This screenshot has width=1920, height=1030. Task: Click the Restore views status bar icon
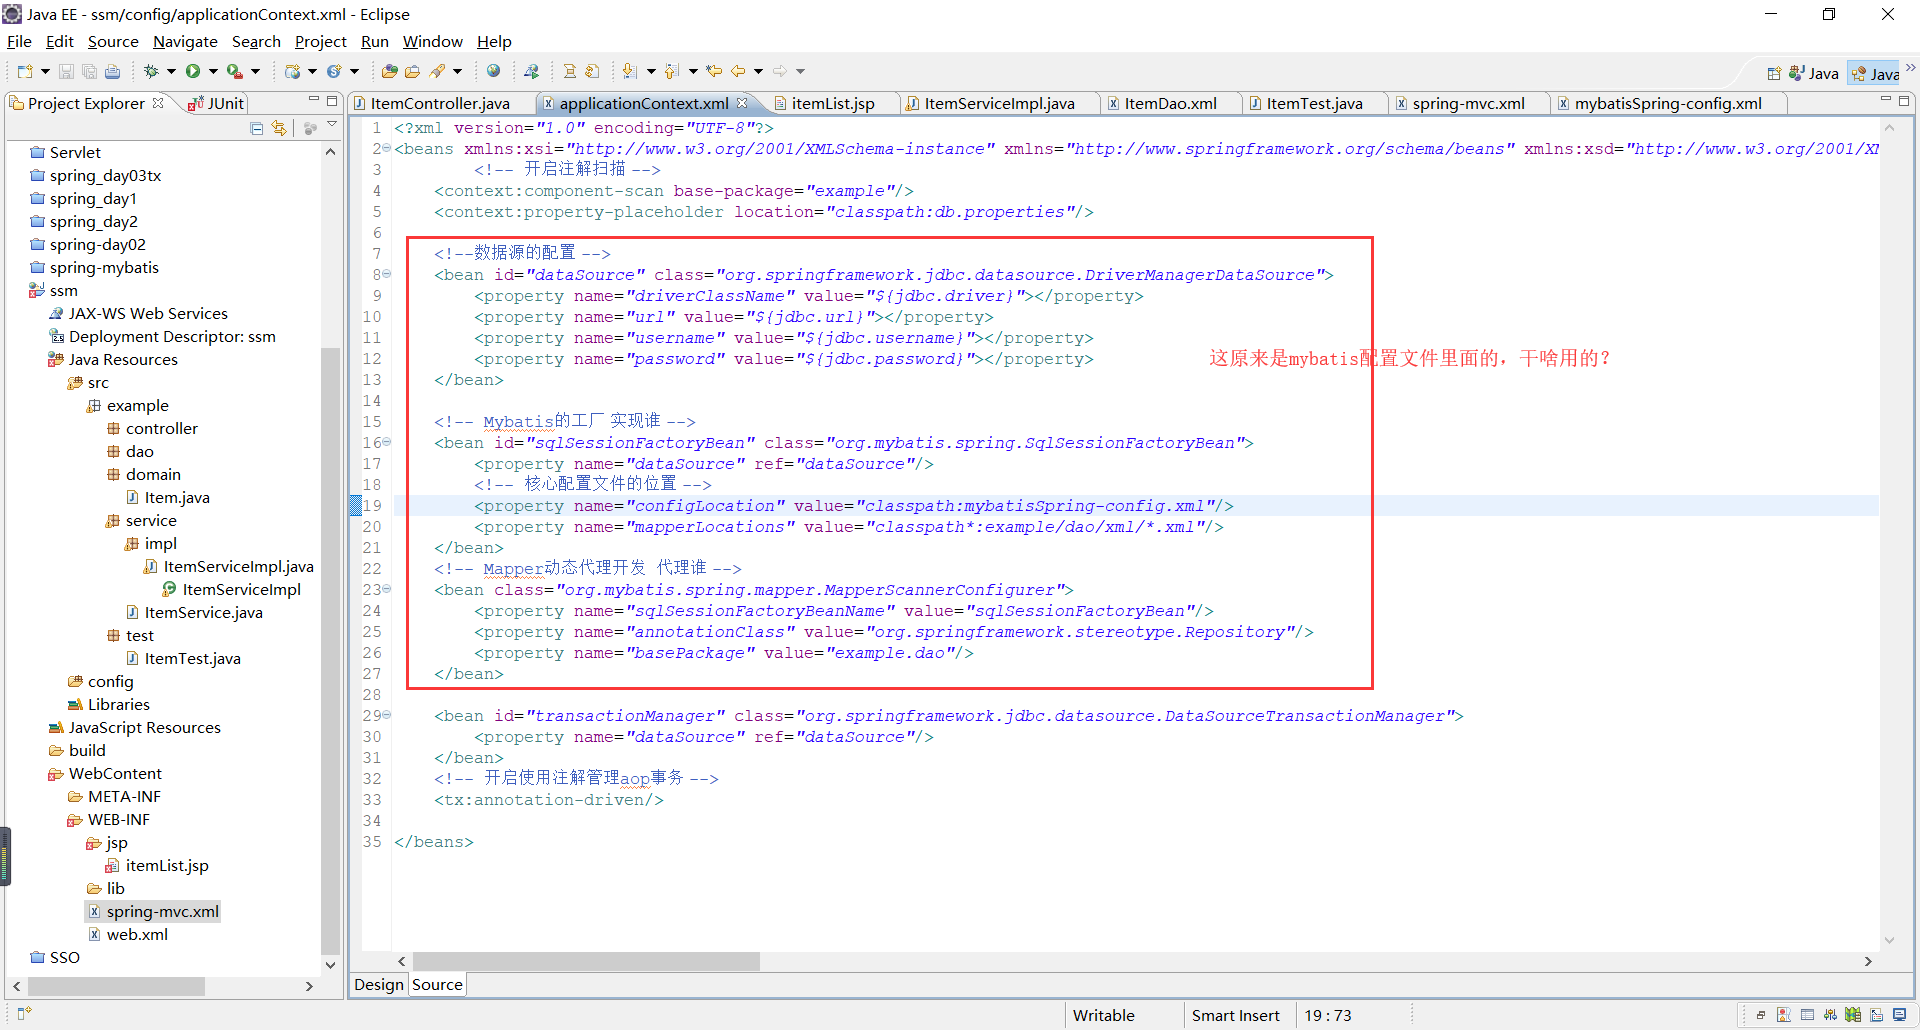tap(1761, 1015)
